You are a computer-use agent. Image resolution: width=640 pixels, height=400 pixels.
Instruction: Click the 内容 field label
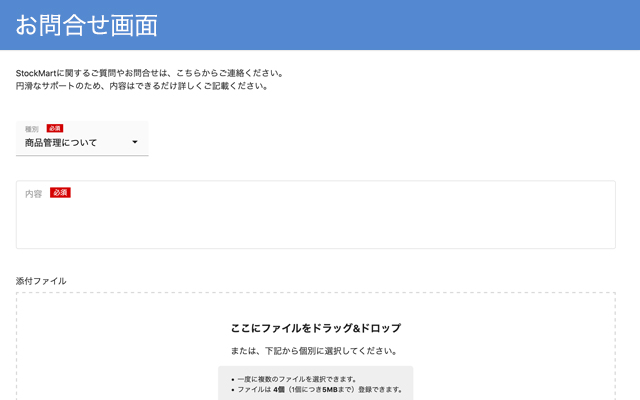click(x=34, y=193)
